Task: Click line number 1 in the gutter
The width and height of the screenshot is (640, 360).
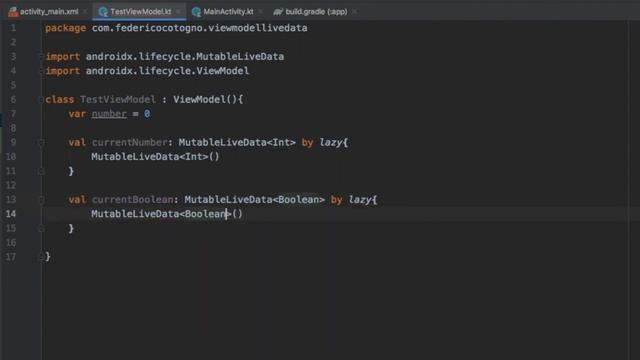Action: (13, 28)
